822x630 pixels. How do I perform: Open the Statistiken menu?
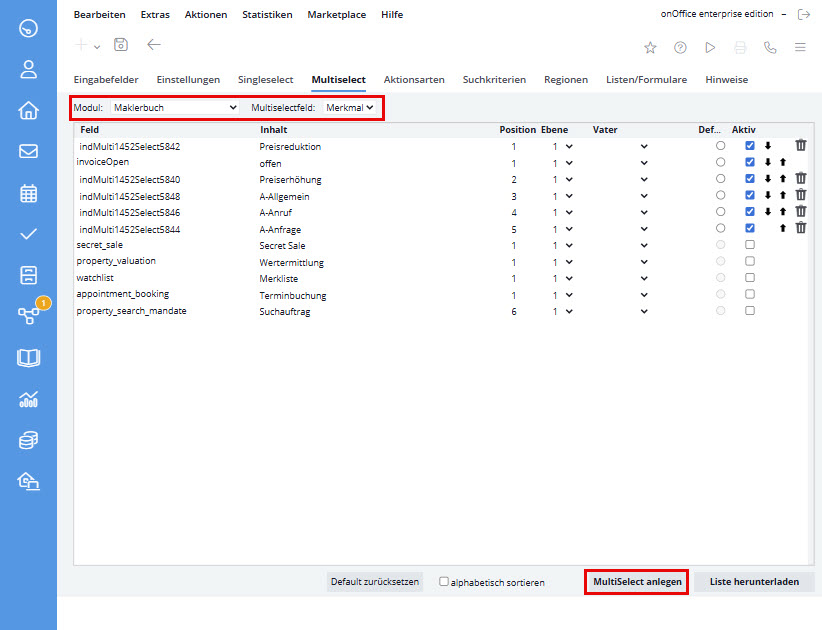coord(267,15)
